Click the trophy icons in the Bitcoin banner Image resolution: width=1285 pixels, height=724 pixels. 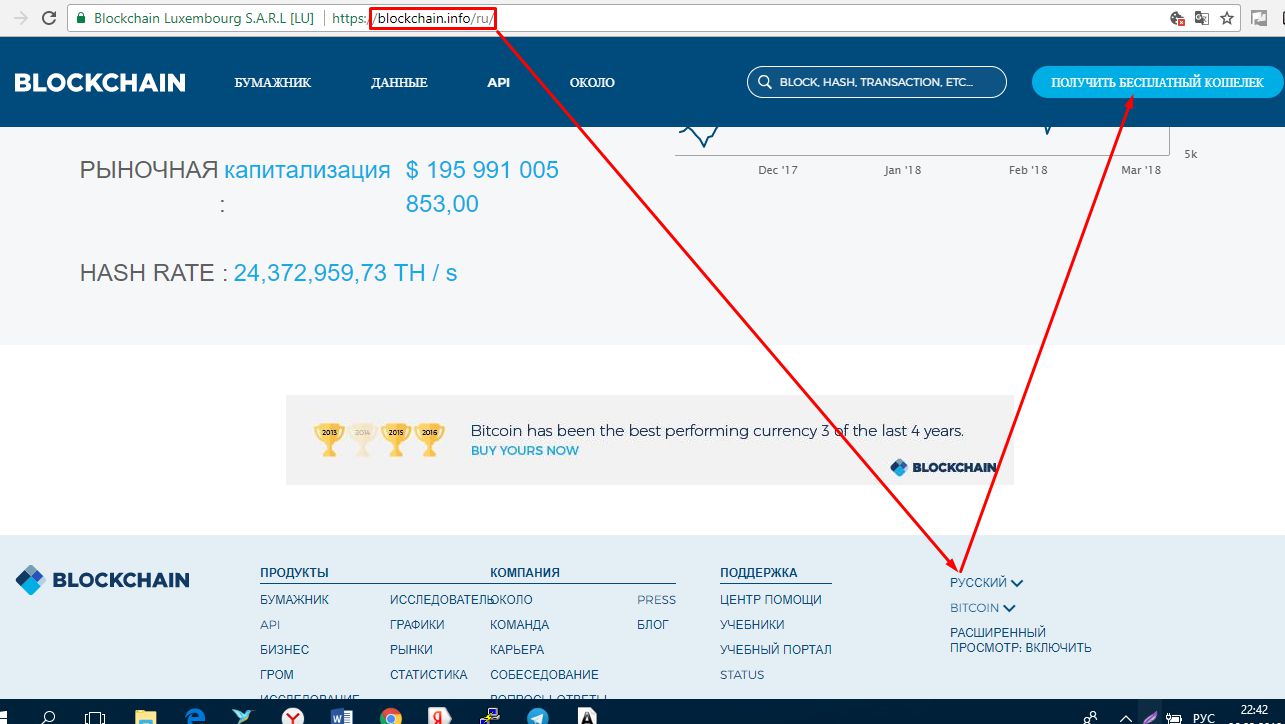pos(379,439)
